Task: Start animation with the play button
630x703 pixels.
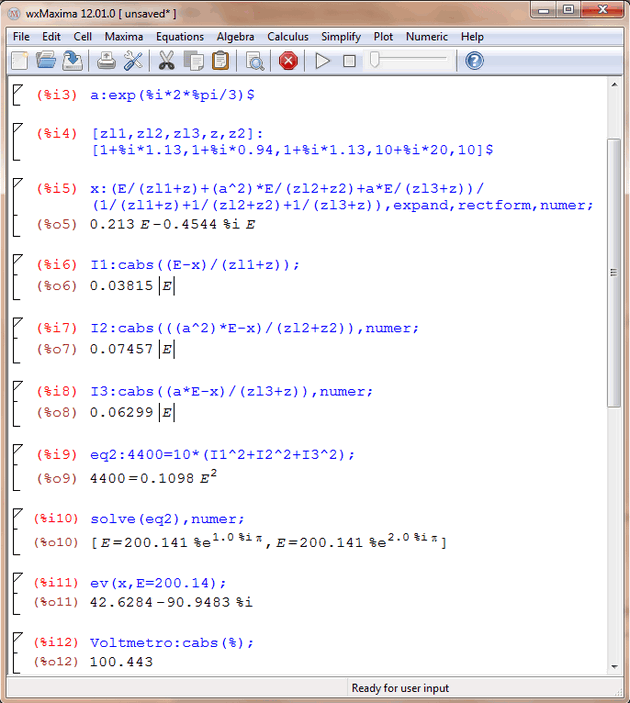Action: (322, 61)
